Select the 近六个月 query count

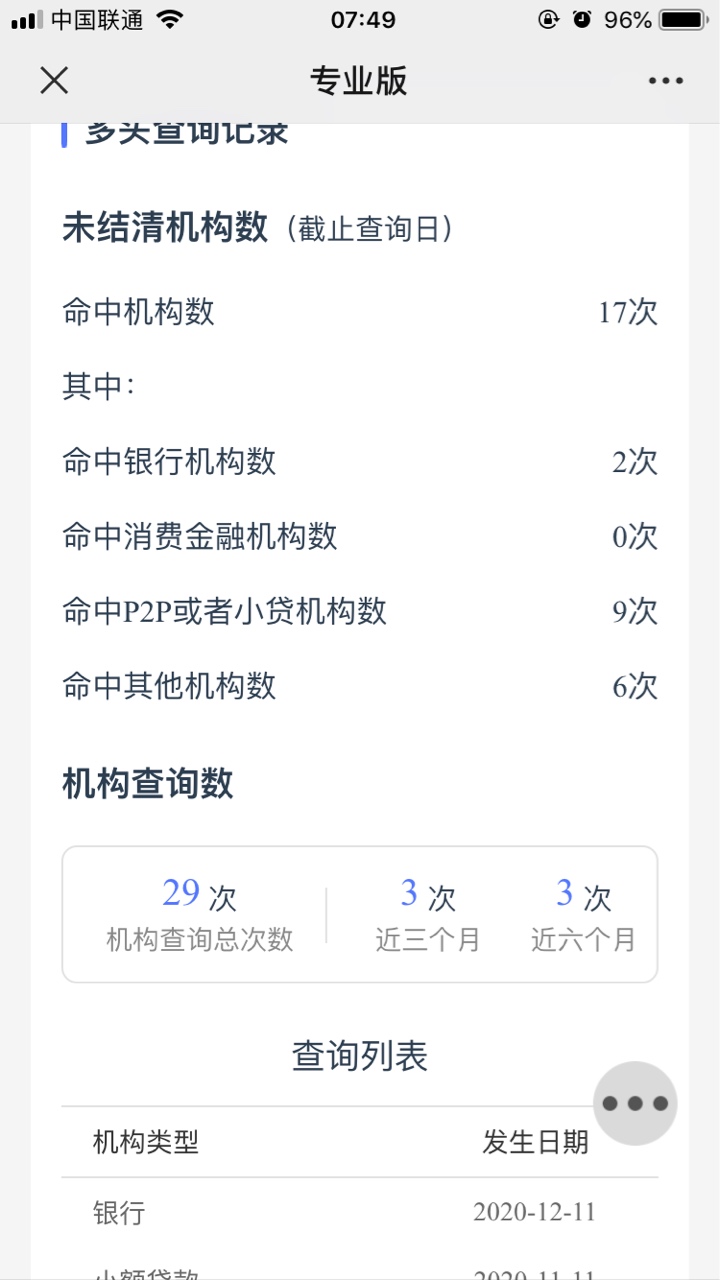(583, 915)
